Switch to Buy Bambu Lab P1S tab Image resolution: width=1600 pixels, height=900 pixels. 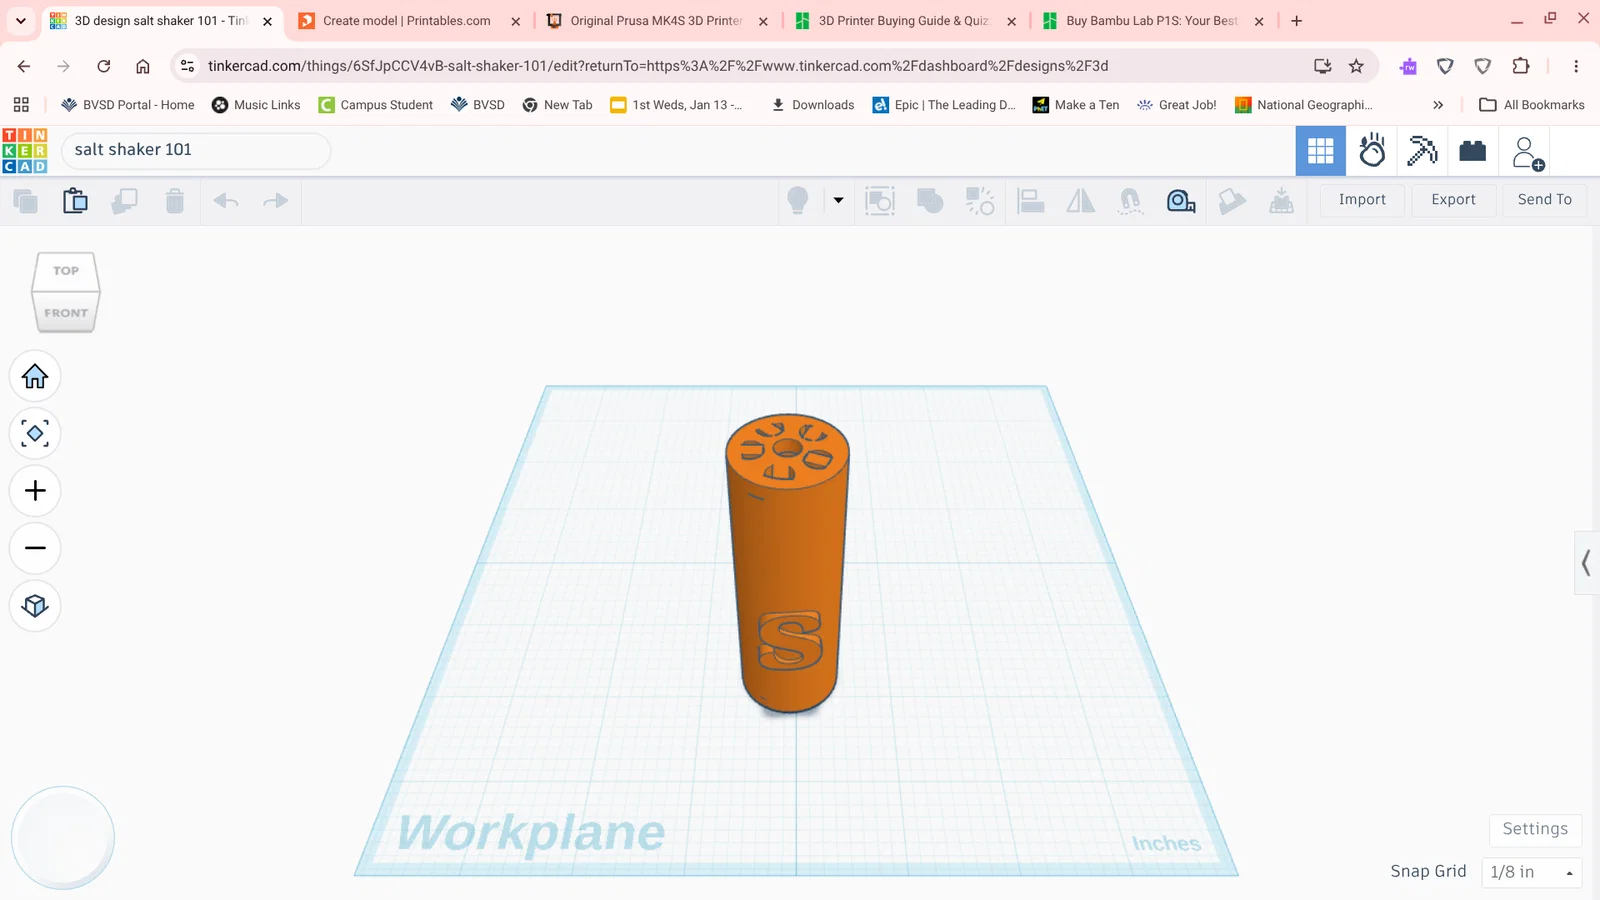click(x=1151, y=21)
